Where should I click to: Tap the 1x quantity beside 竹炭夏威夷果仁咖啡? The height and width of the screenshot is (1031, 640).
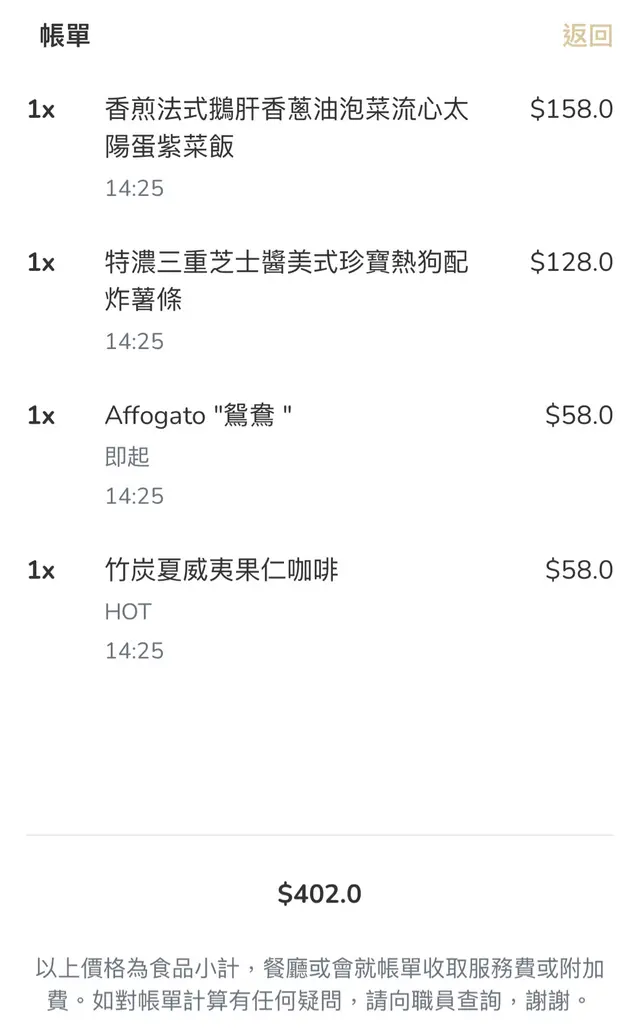click(x=41, y=570)
